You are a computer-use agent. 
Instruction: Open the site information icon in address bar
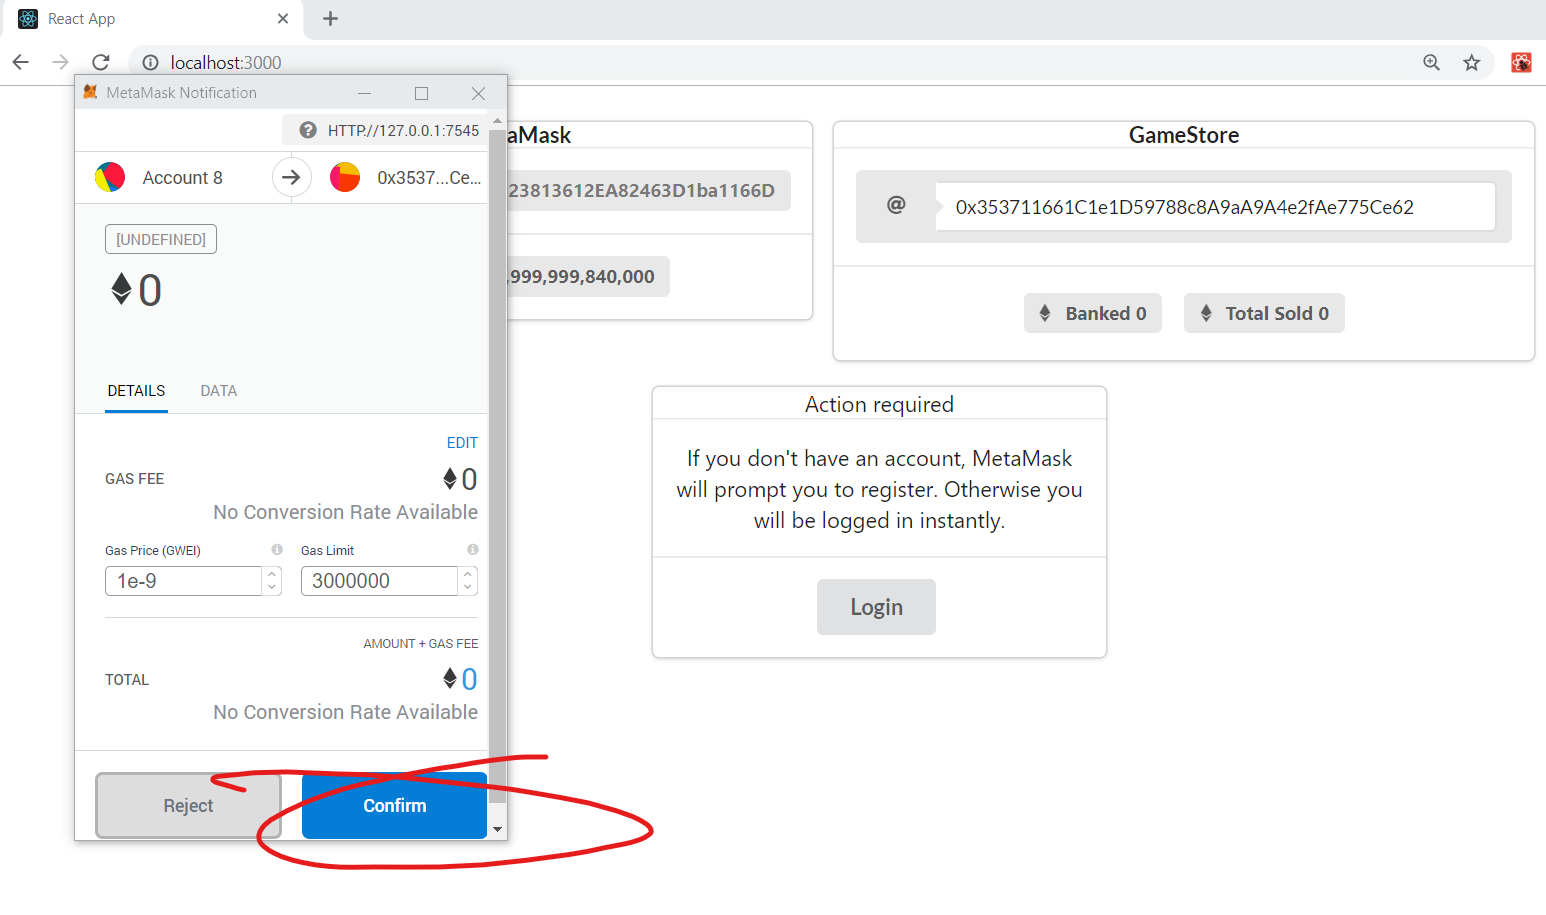point(150,62)
